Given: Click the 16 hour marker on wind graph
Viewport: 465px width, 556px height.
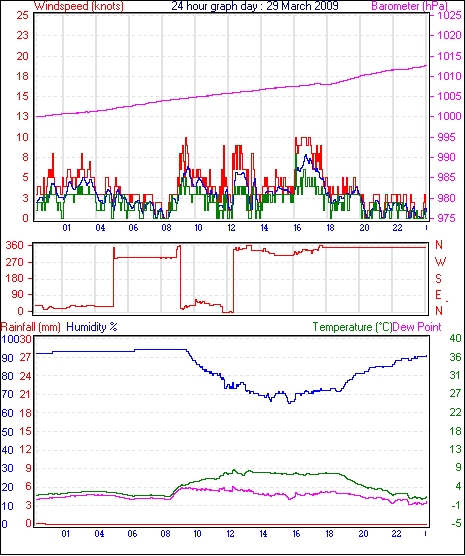Looking at the screenshot, I should tap(297, 227).
